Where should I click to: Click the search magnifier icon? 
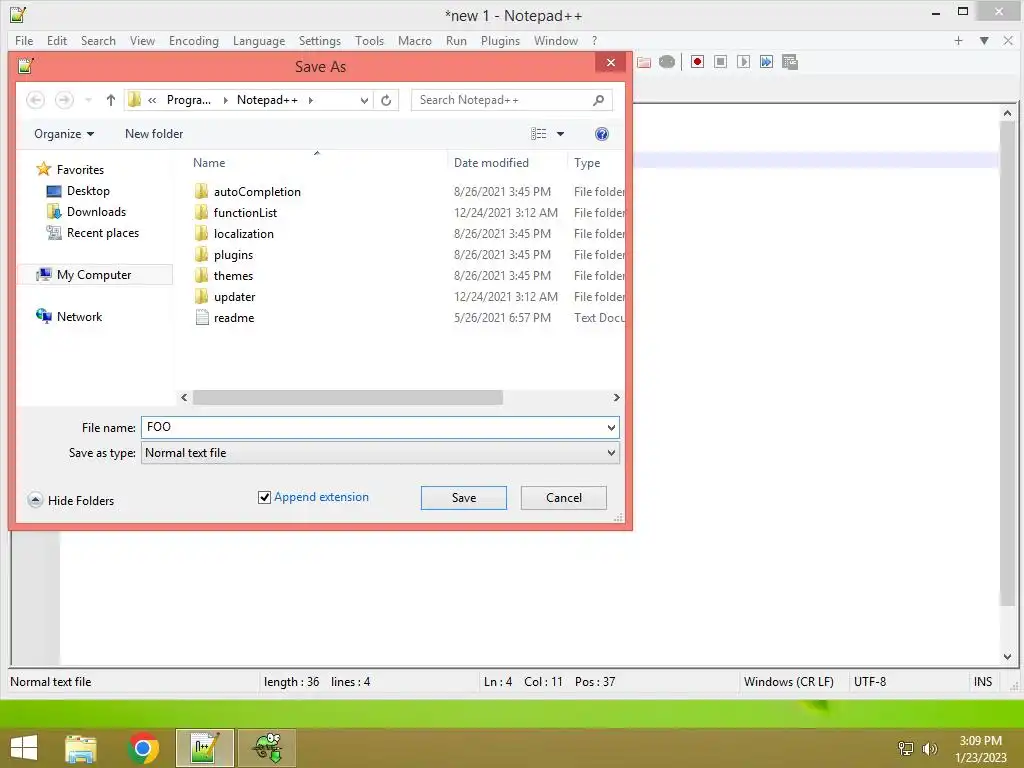[598, 100]
